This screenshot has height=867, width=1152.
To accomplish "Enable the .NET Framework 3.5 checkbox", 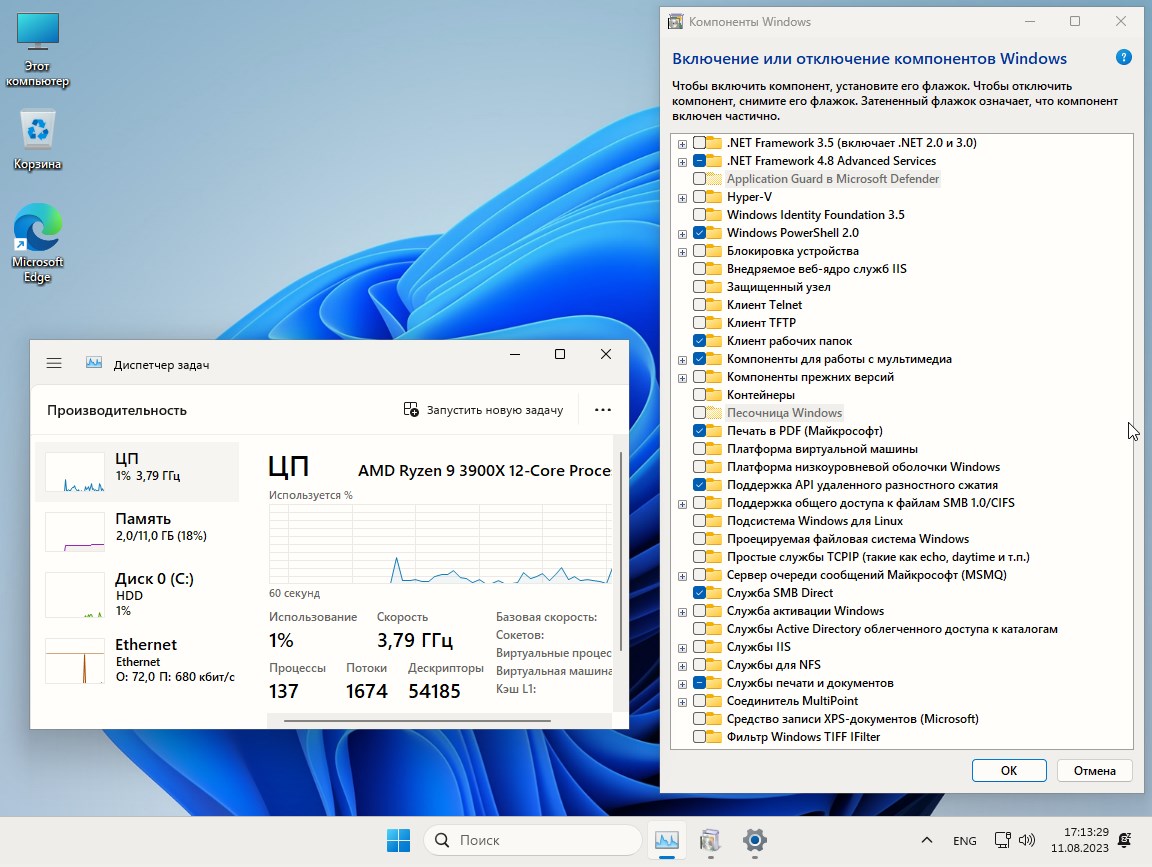I will [699, 143].
